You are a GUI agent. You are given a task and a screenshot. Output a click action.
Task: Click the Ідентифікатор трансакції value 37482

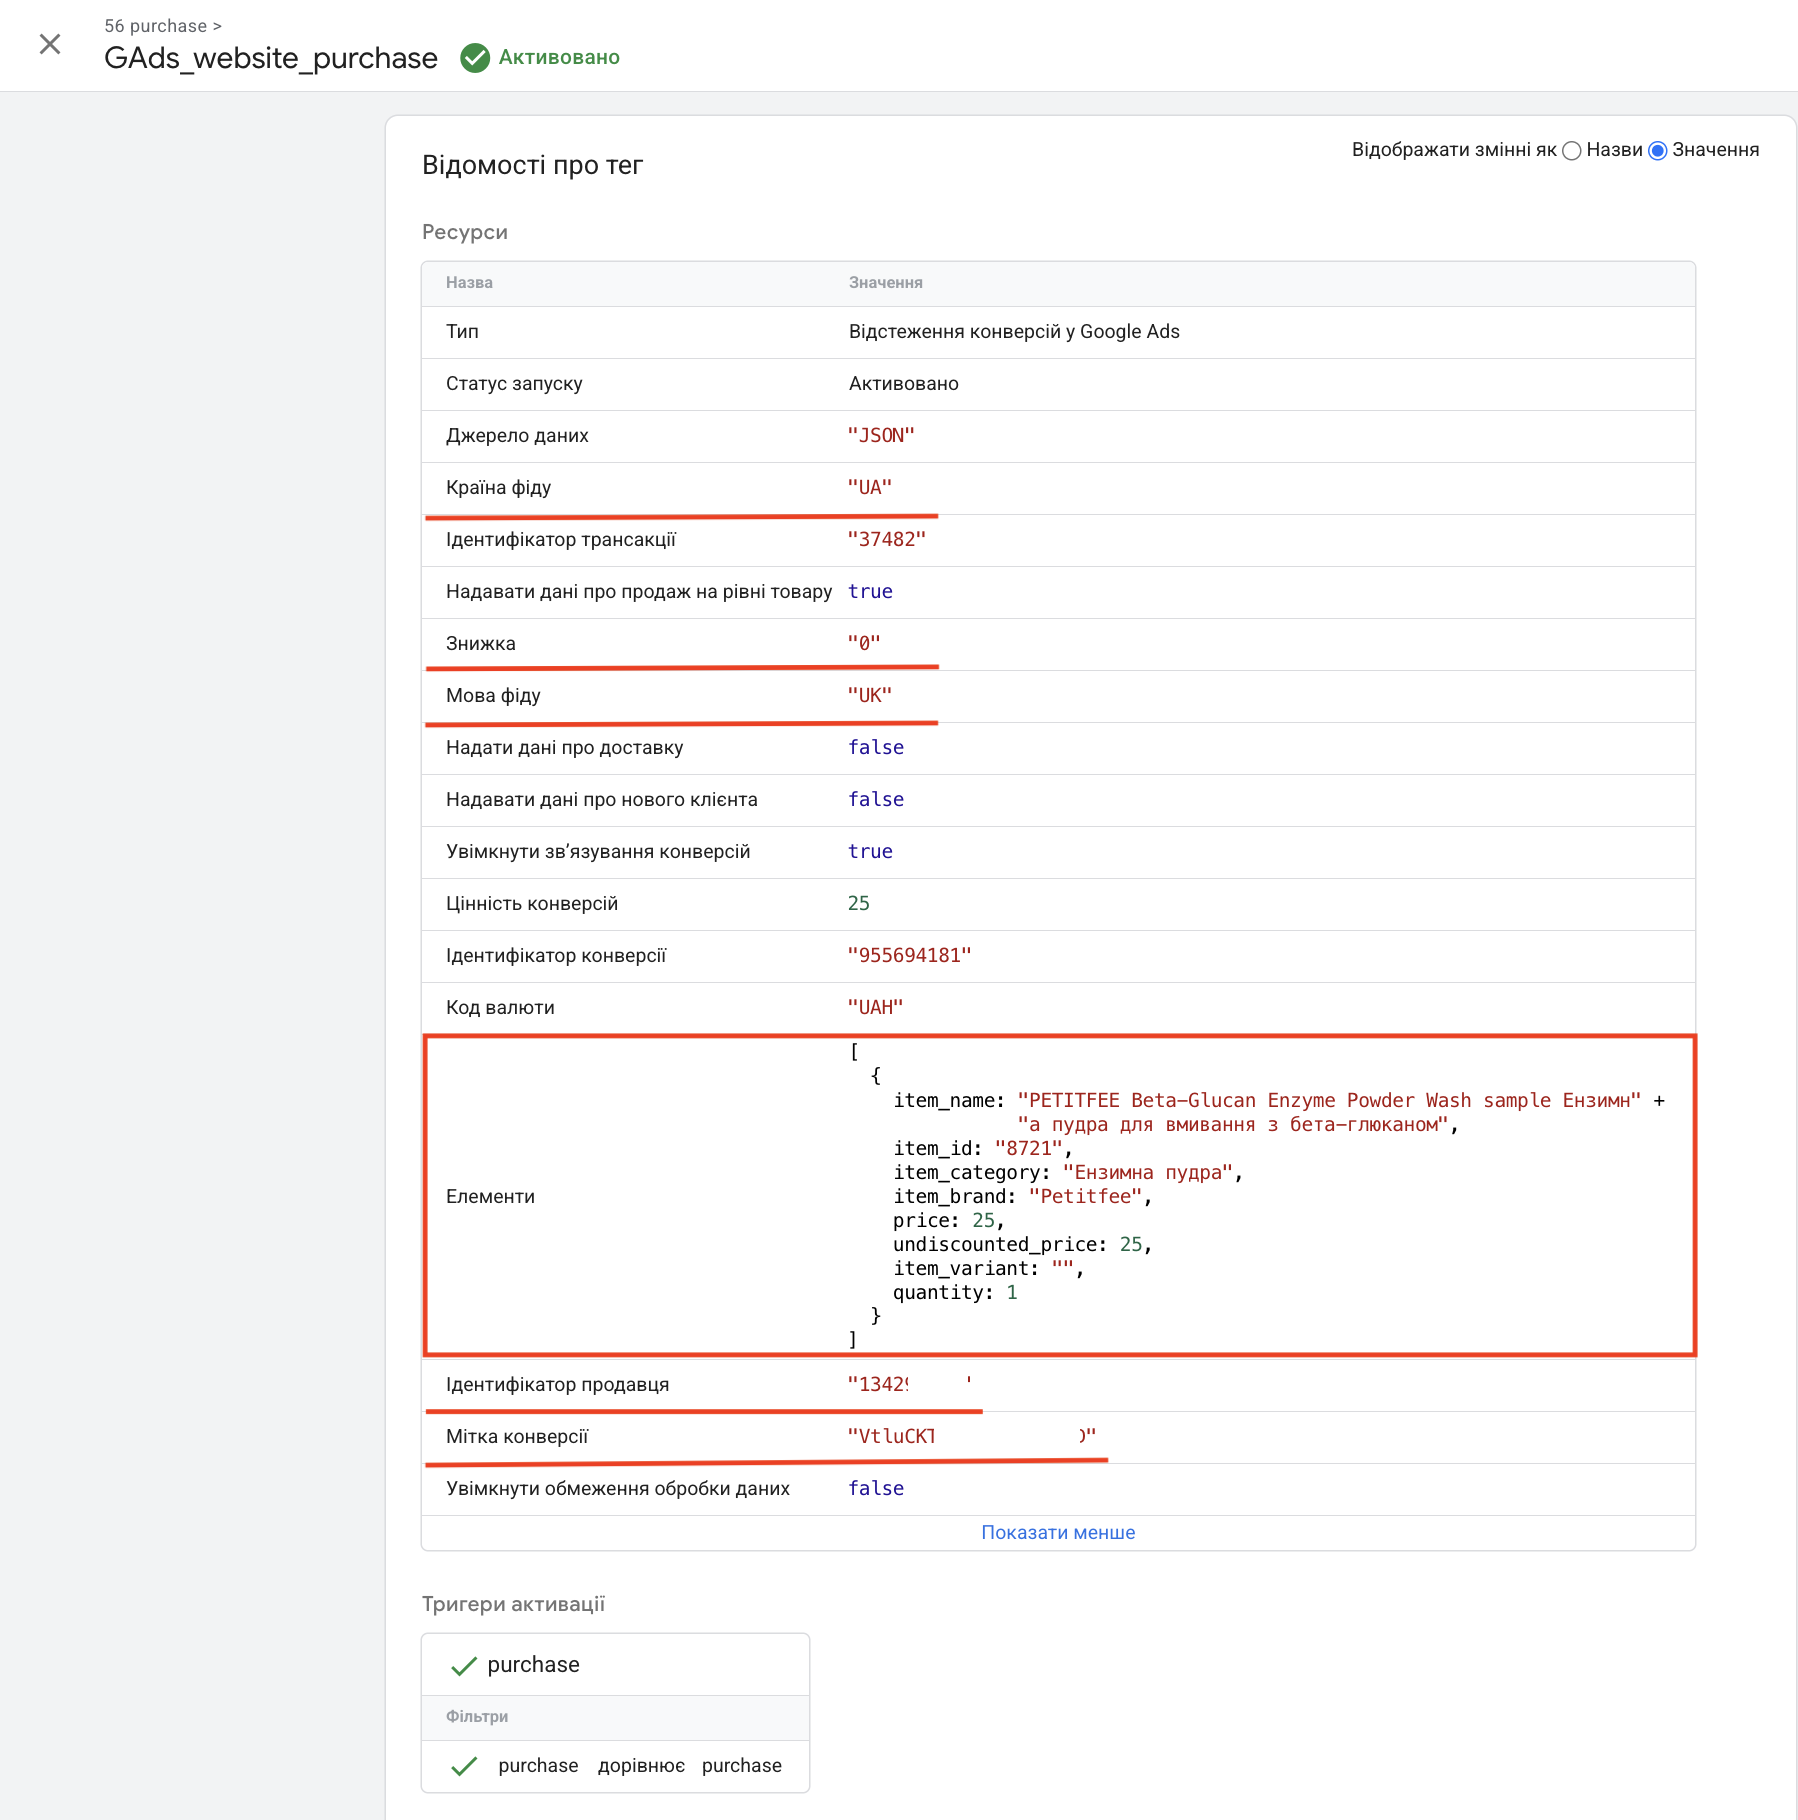click(886, 540)
